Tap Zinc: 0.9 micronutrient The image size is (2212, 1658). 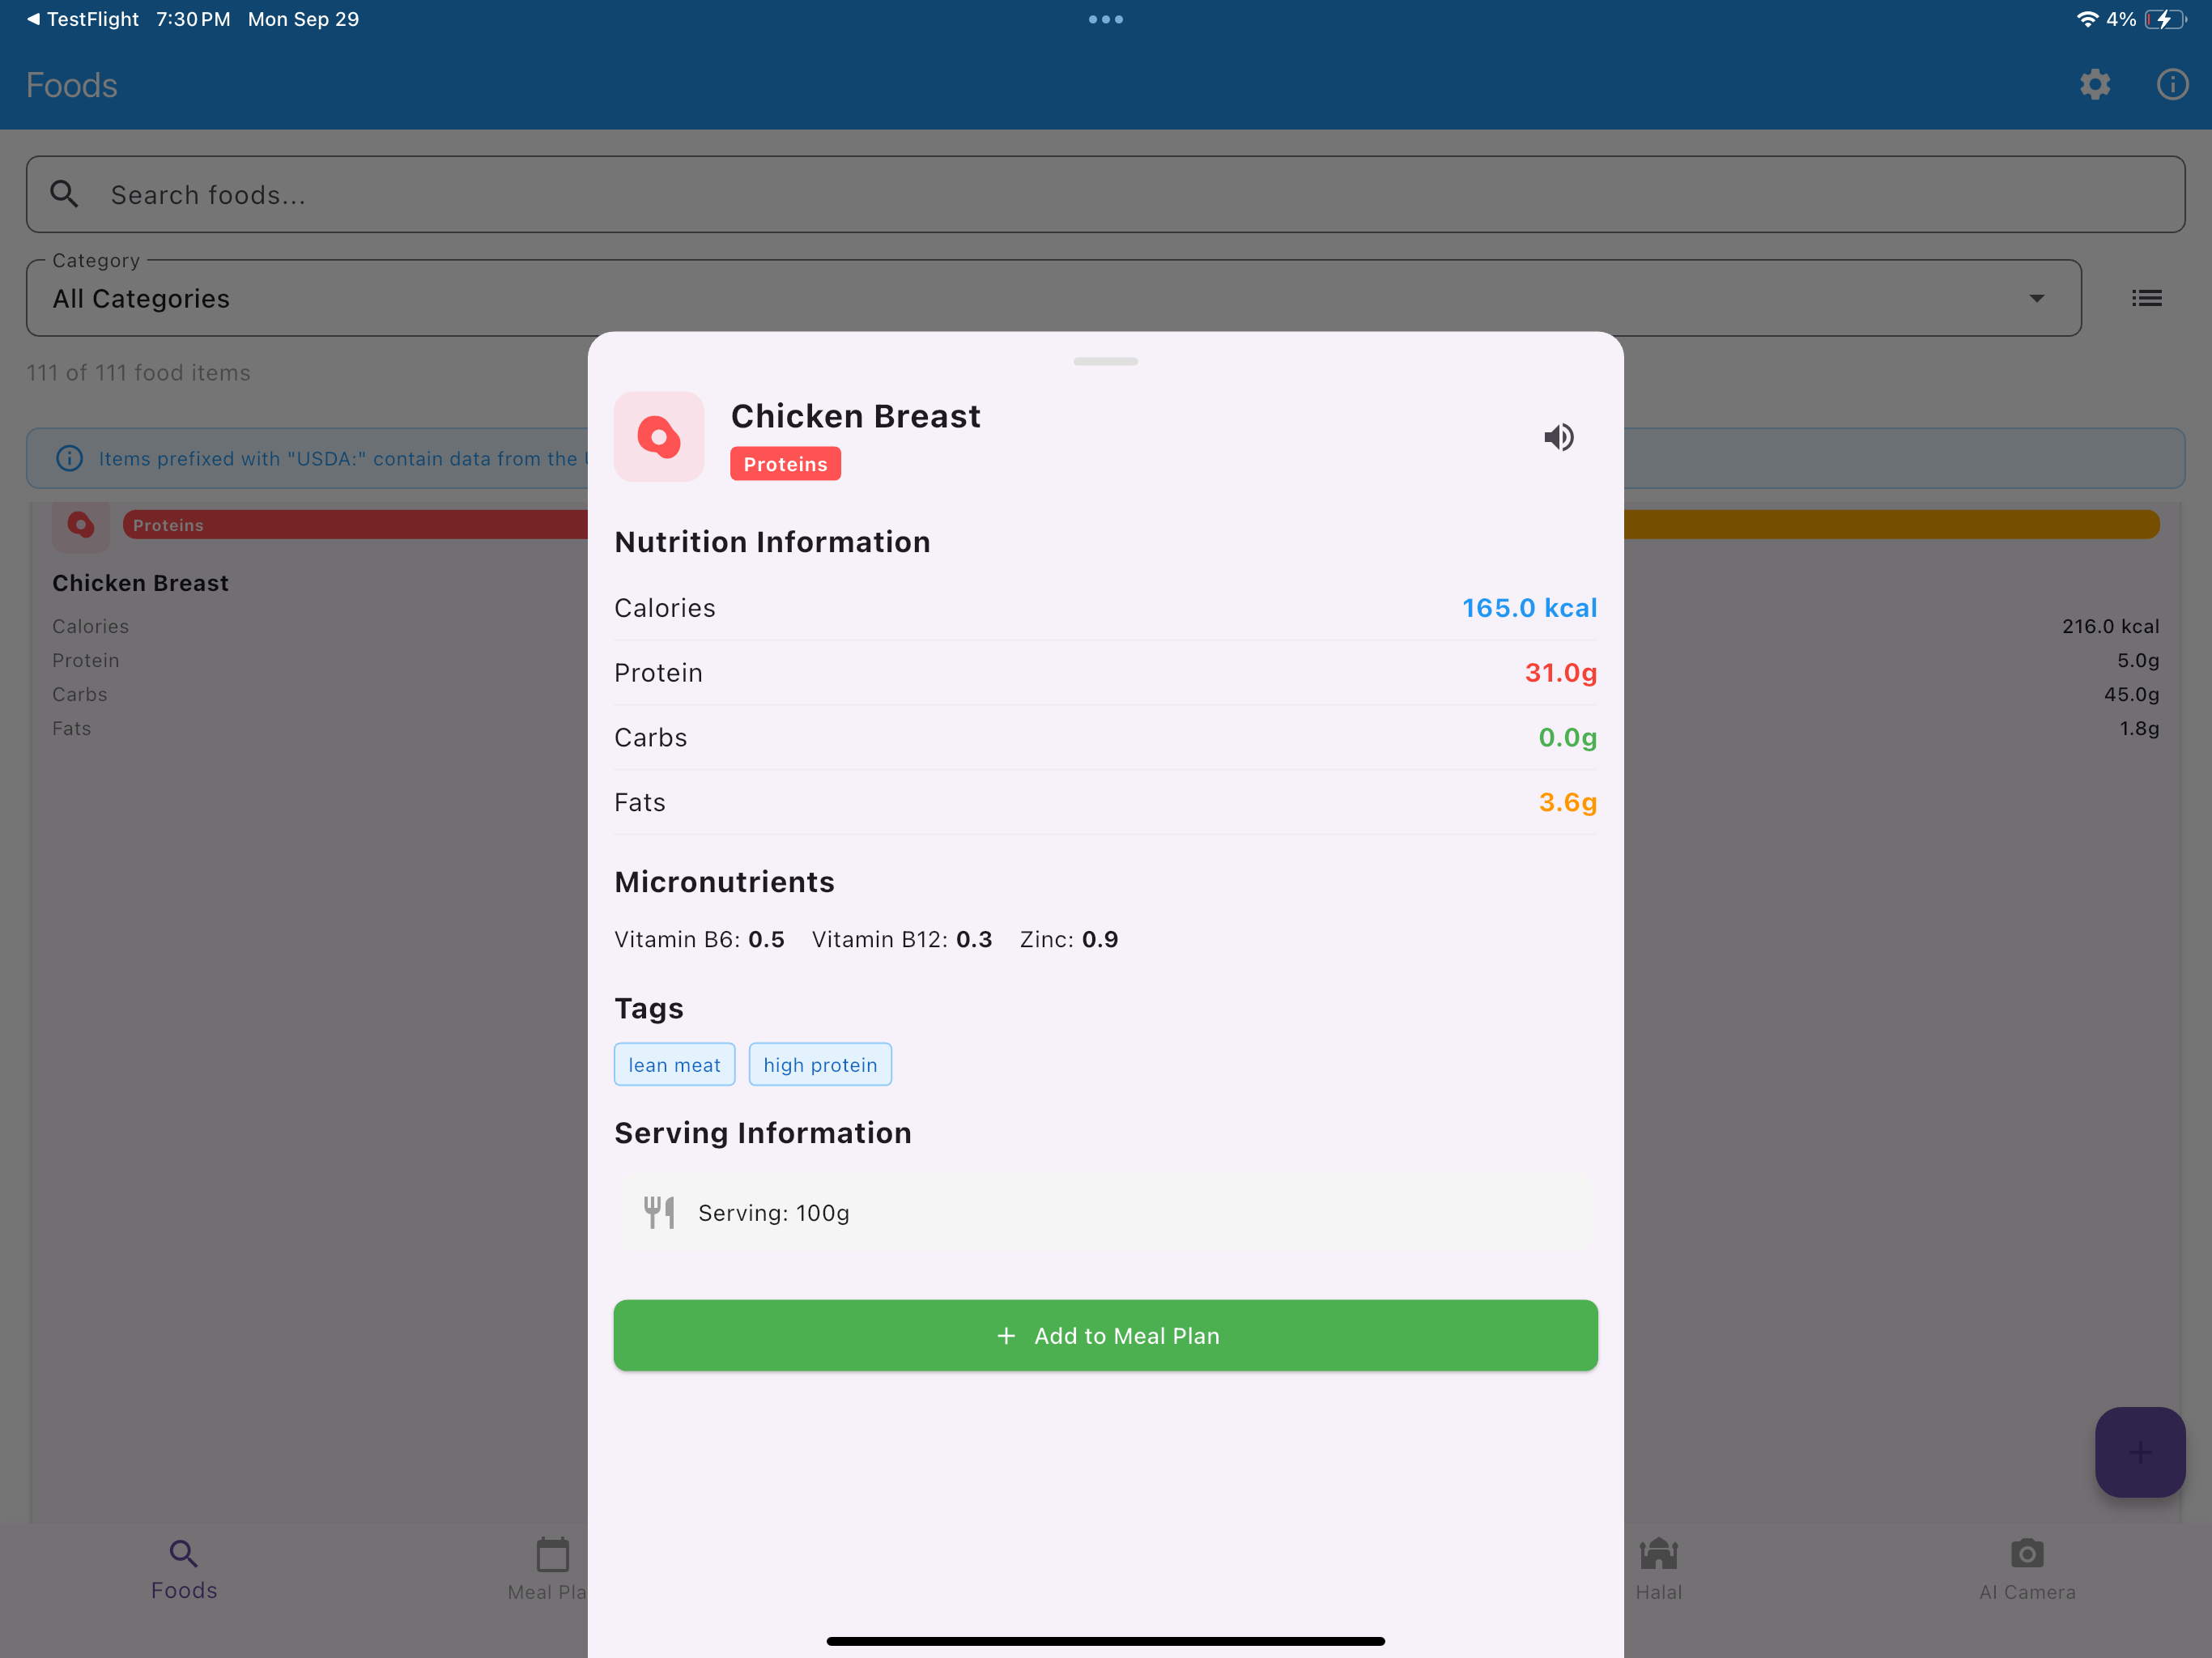[x=1069, y=939]
